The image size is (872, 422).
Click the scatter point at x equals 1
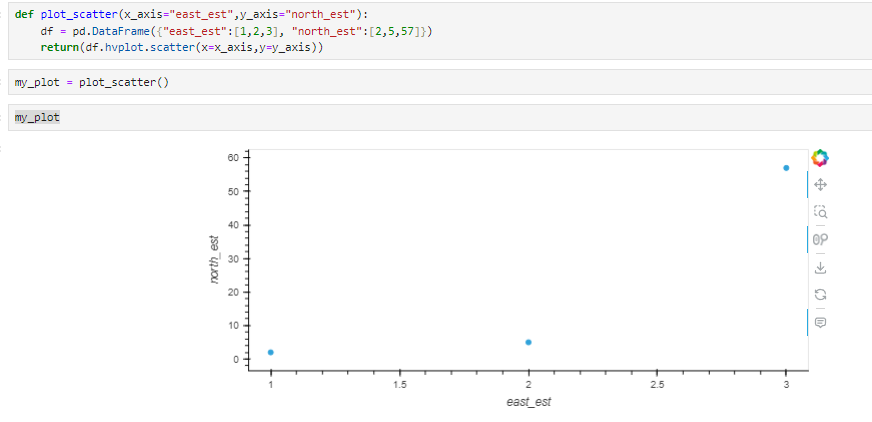(x=271, y=353)
